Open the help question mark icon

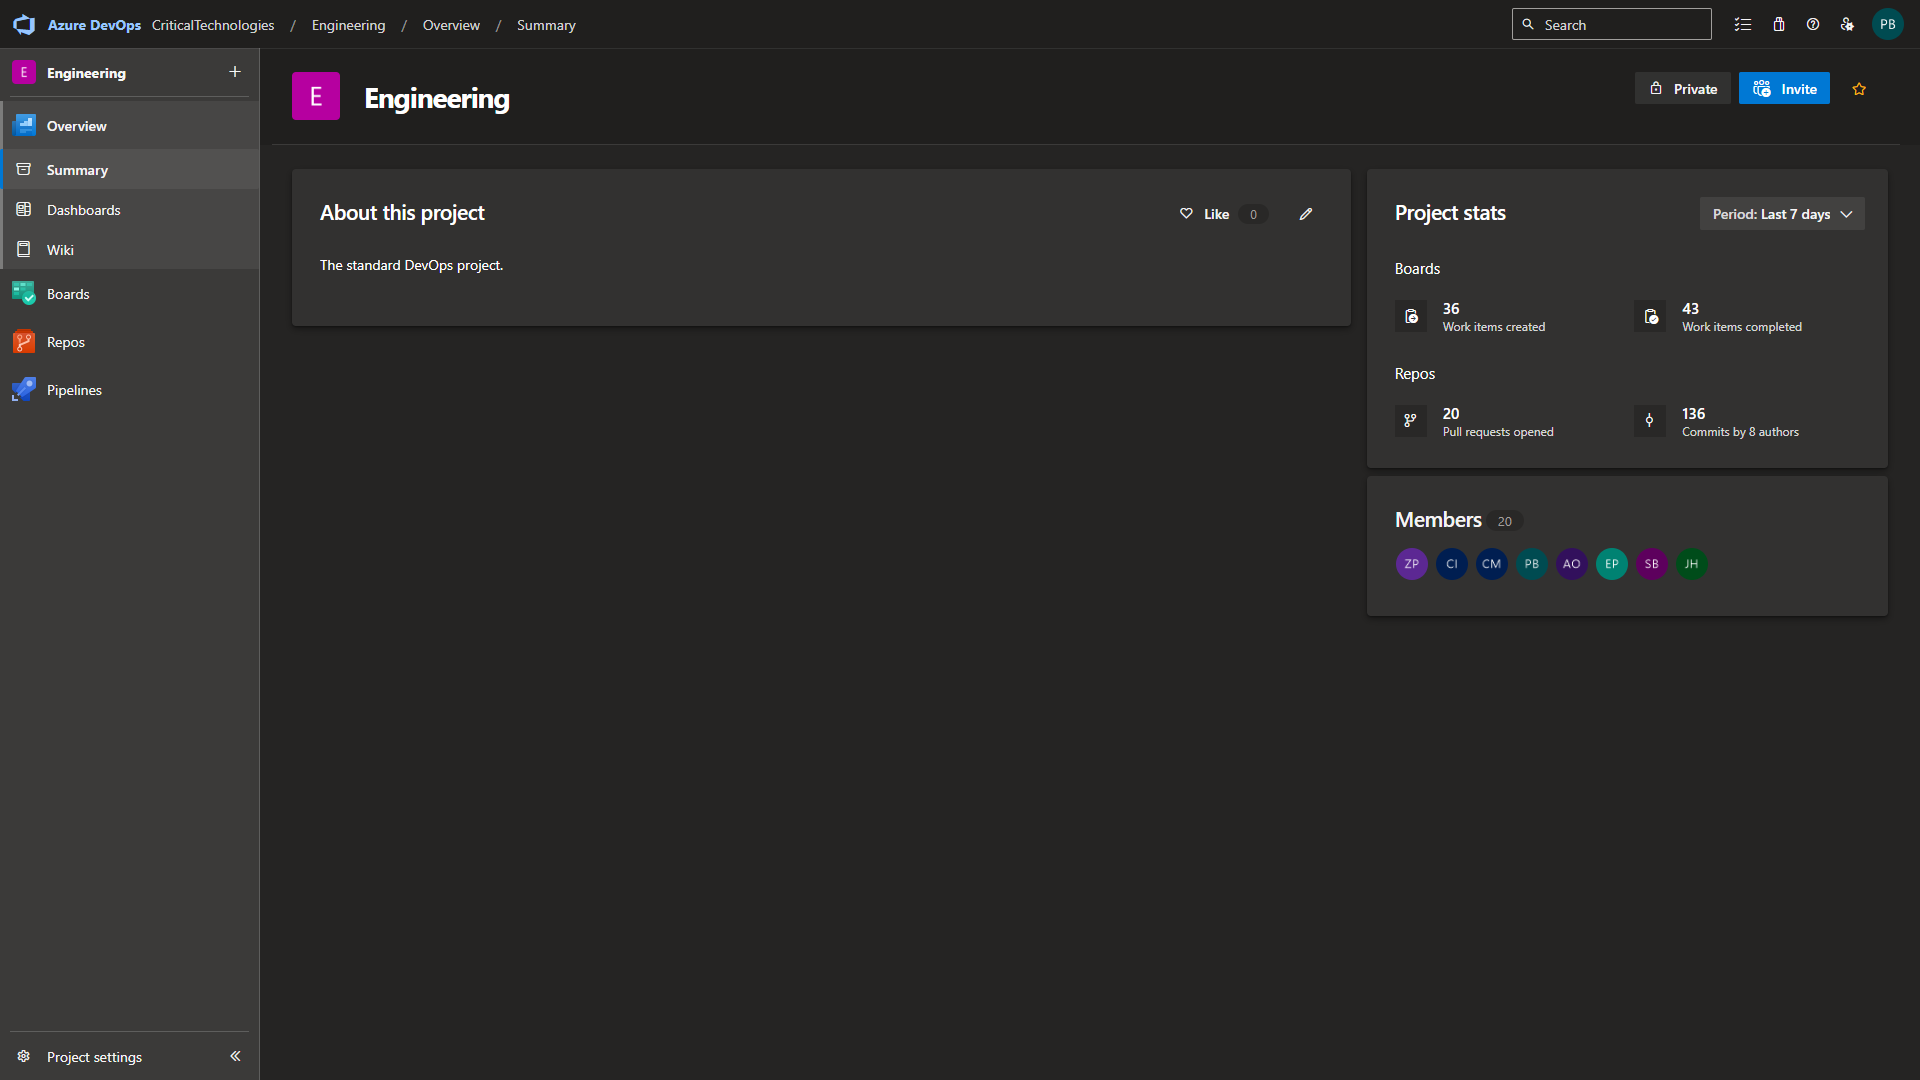(x=1813, y=25)
